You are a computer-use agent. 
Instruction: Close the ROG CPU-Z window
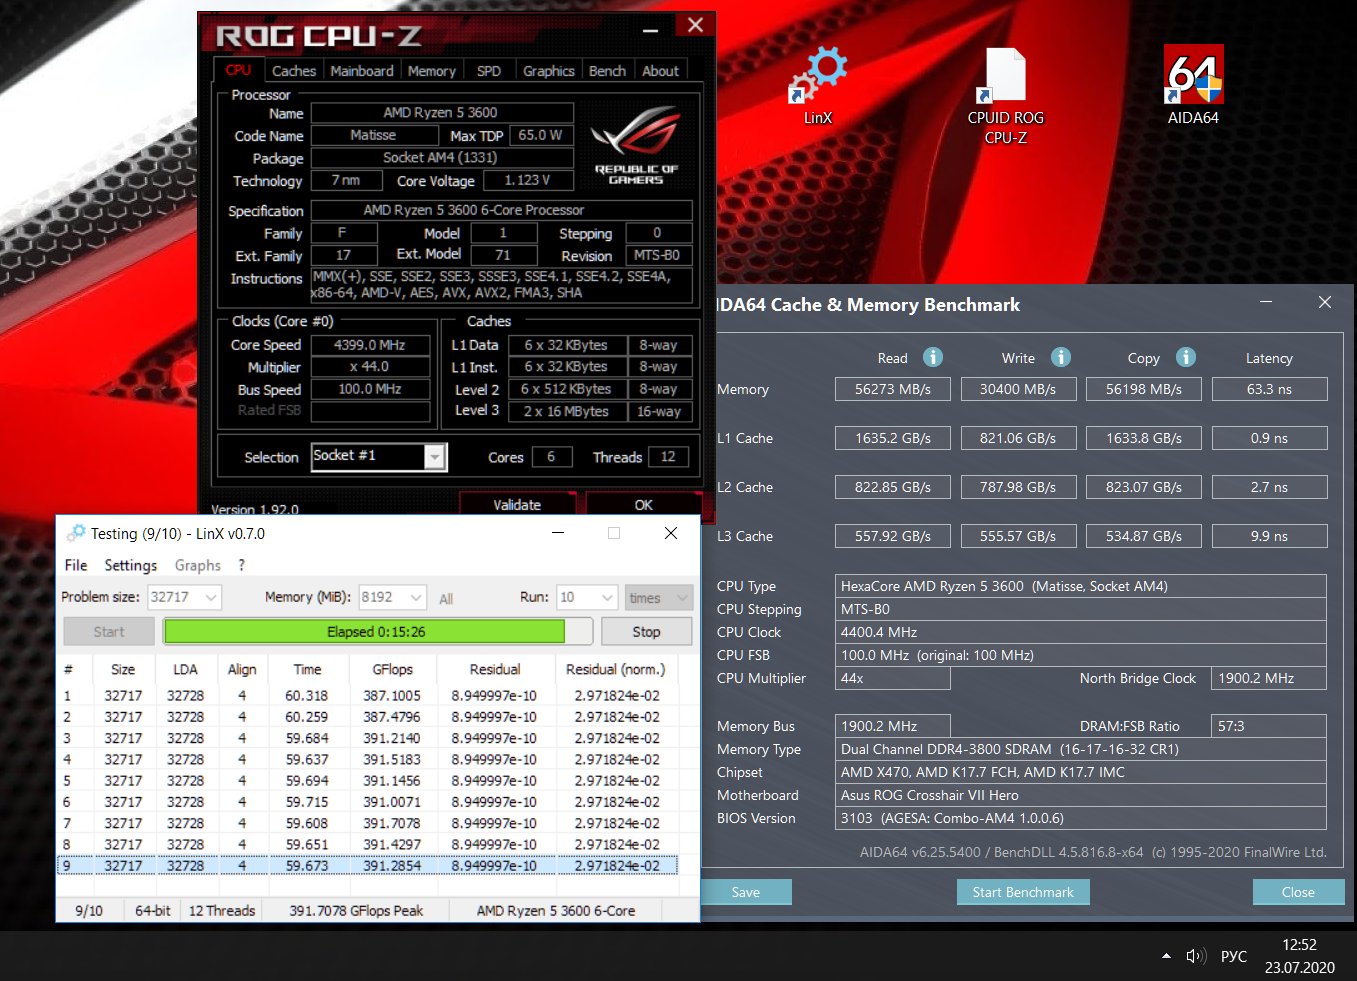pos(696,25)
